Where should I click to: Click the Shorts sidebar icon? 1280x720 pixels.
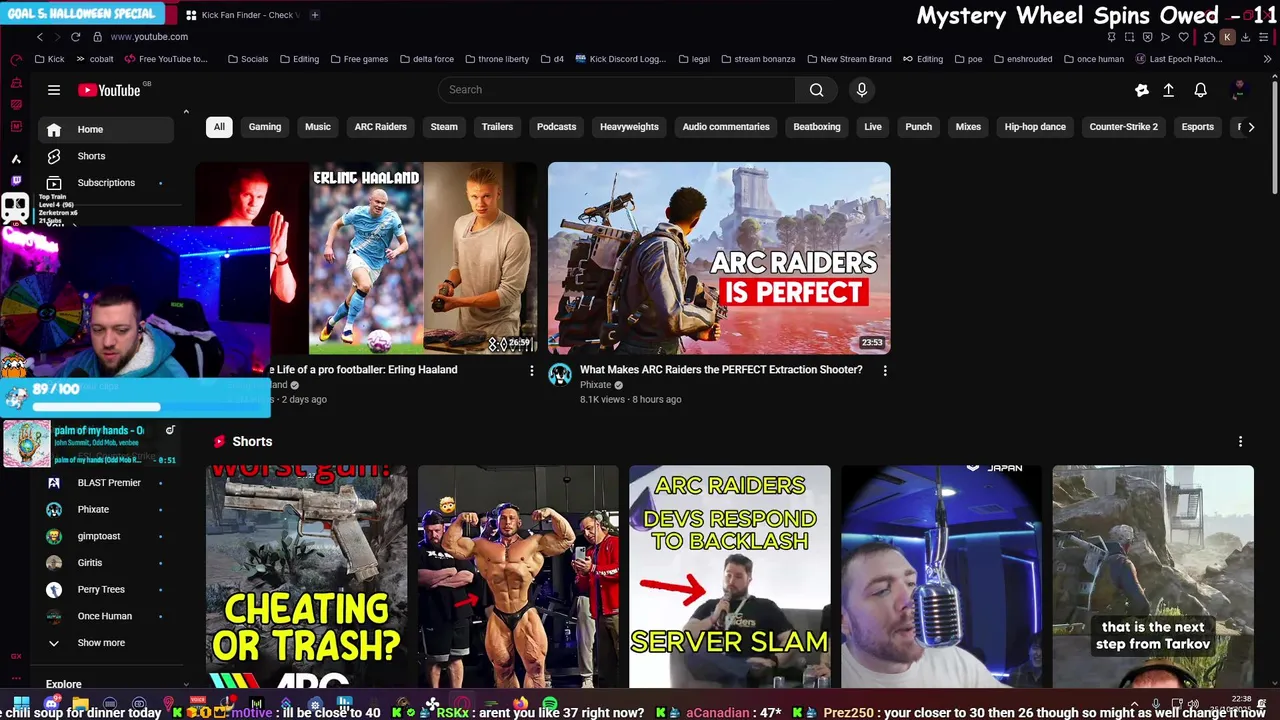(54, 156)
